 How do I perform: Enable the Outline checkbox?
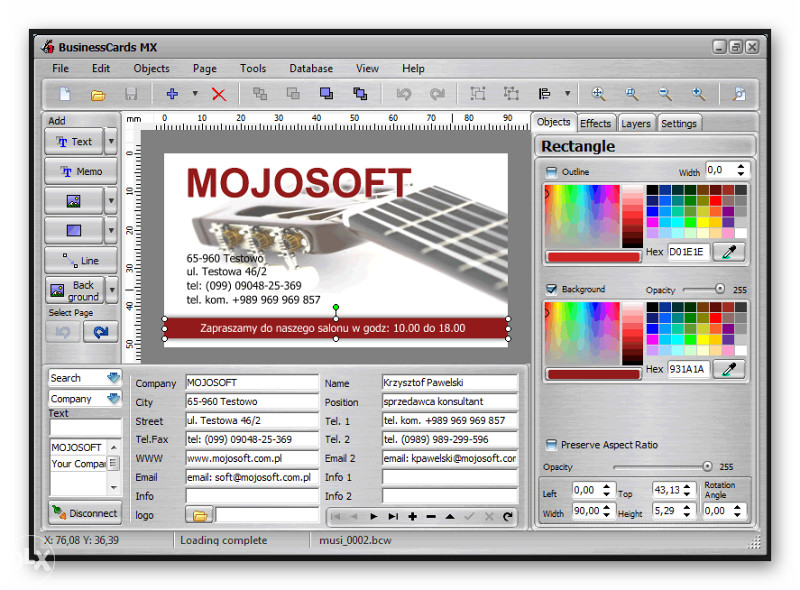click(x=552, y=172)
